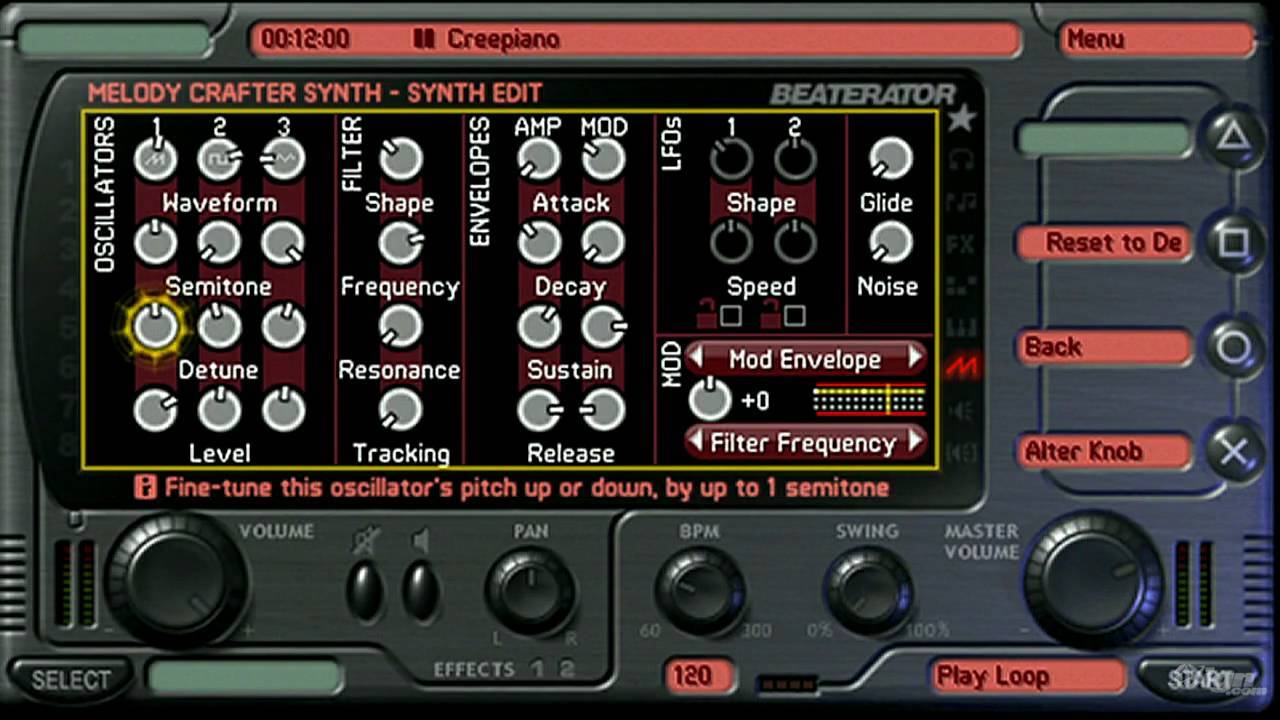Click left arrow of Mod Envelope selector

pos(697,358)
